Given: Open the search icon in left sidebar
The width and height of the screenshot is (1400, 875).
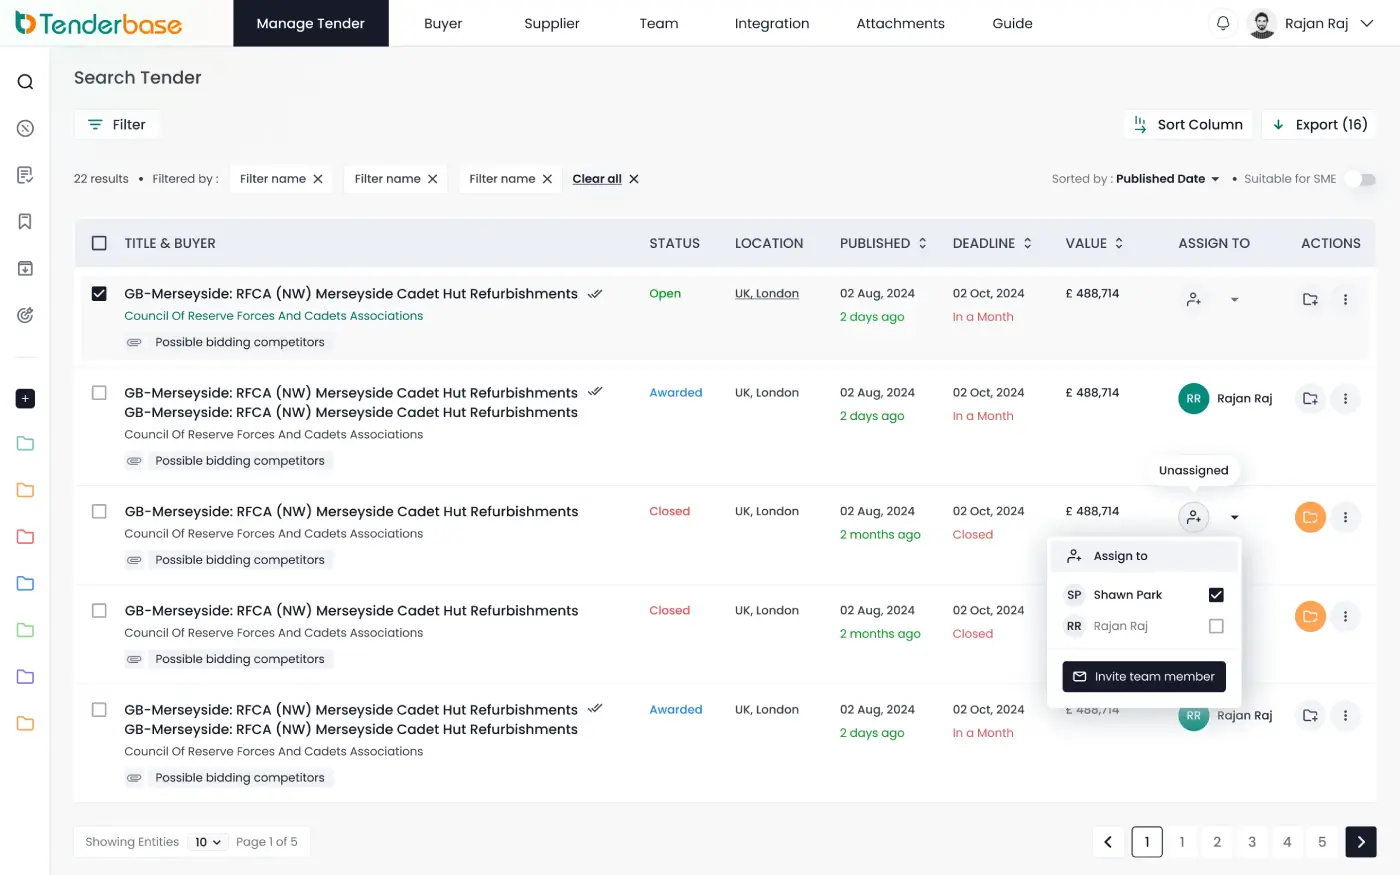Looking at the screenshot, I should coord(26,82).
